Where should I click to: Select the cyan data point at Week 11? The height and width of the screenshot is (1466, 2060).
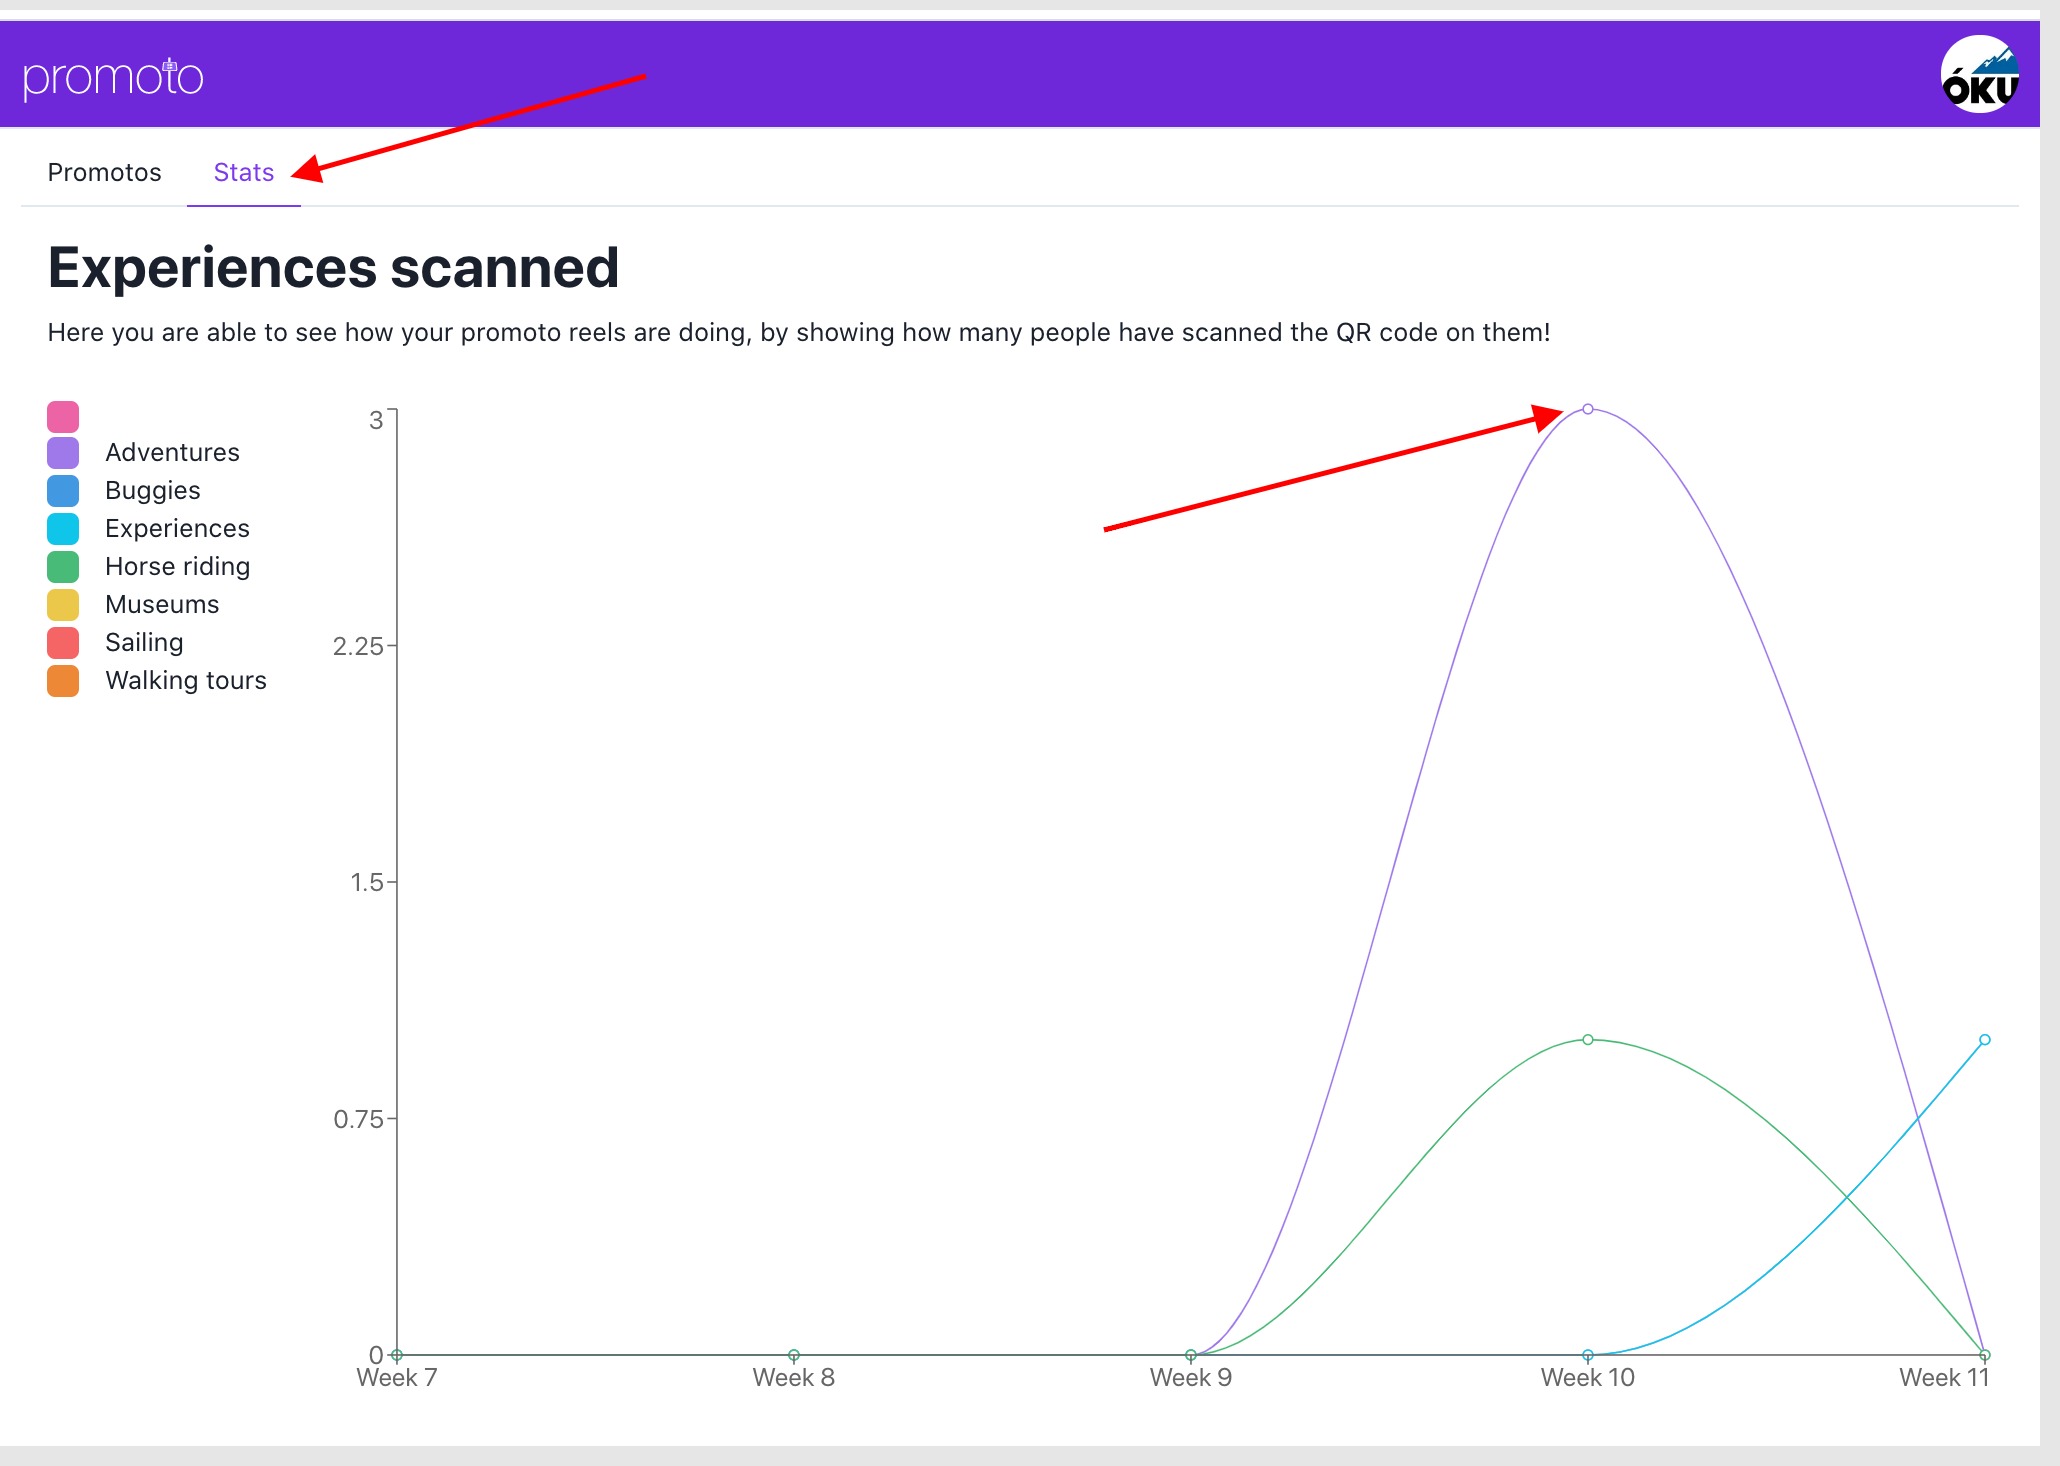(x=1985, y=1040)
